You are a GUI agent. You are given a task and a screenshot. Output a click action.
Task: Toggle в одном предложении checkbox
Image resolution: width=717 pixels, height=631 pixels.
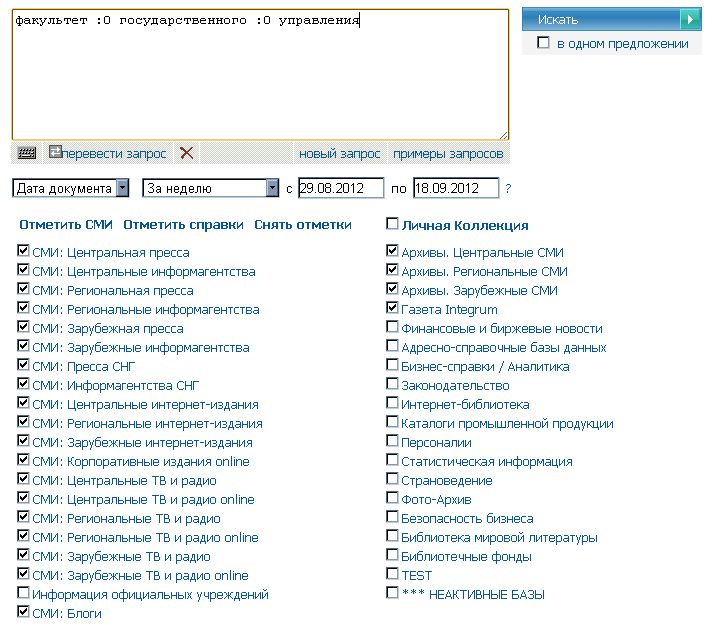click(543, 43)
